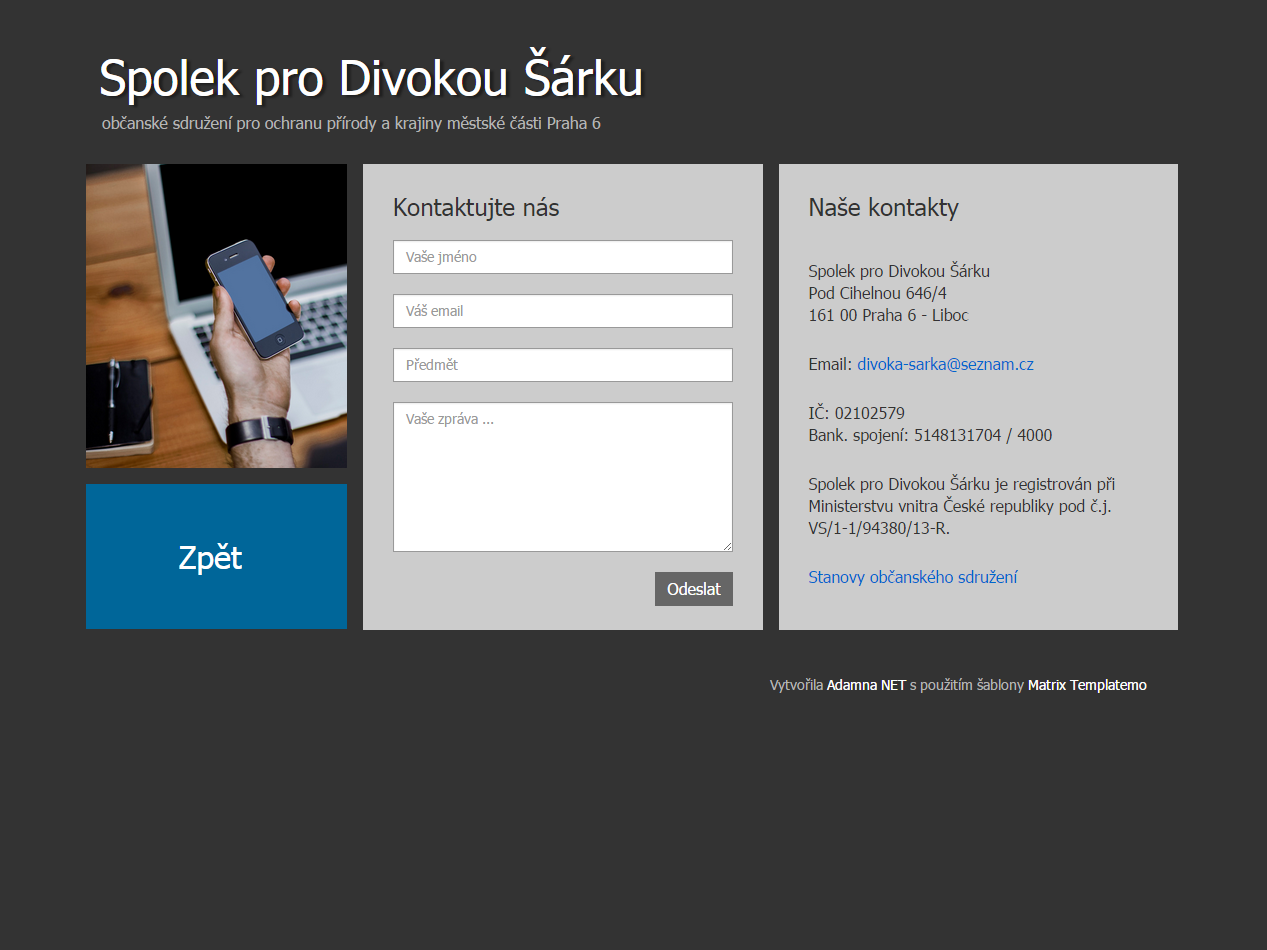1267x950 pixels.
Task: Open the divoka-sarka@seznam.cz email link
Action: [945, 364]
